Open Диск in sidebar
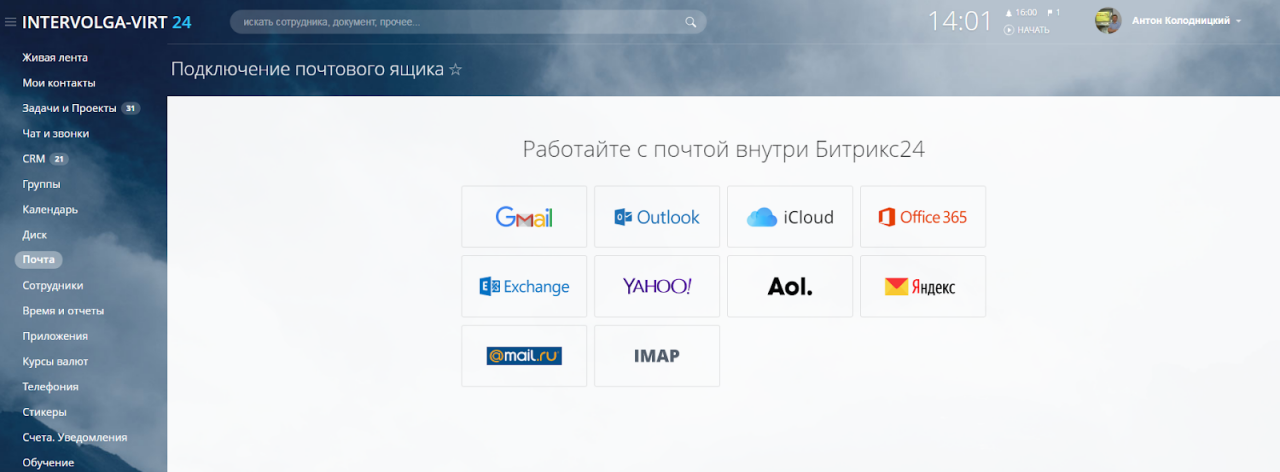The height and width of the screenshot is (472, 1280). (x=34, y=235)
